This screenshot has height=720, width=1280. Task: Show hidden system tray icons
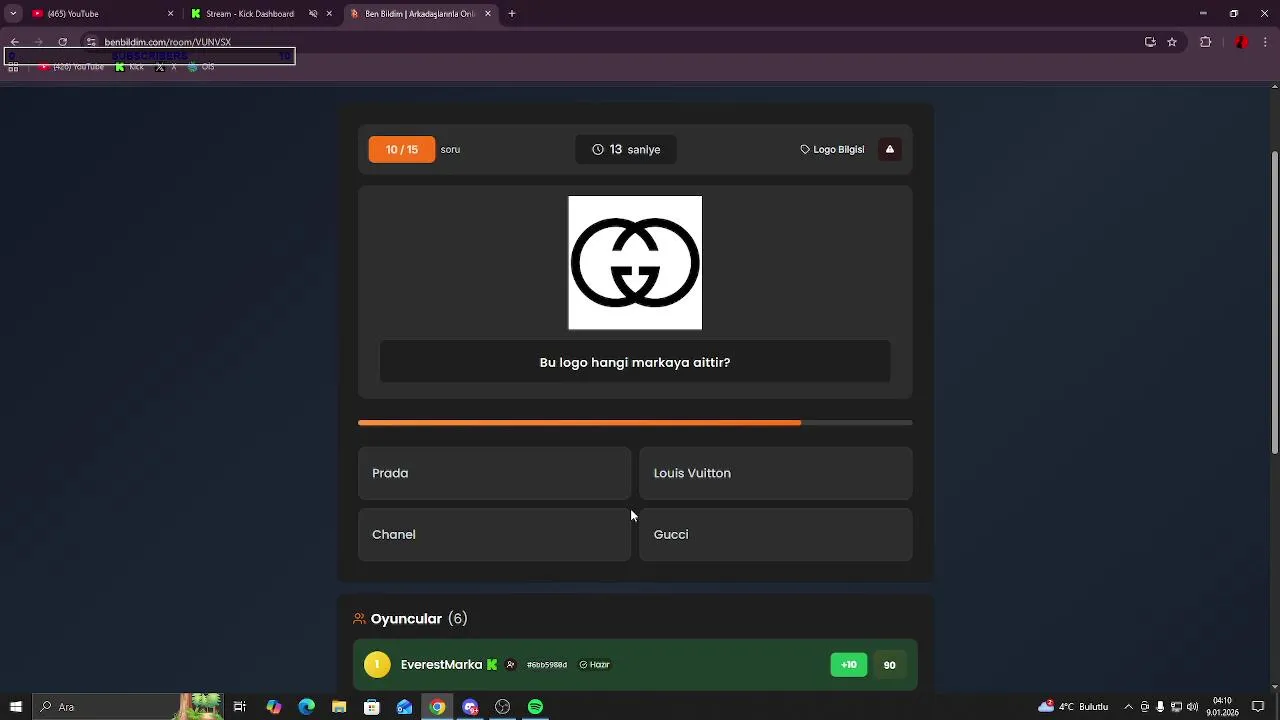(1128, 707)
